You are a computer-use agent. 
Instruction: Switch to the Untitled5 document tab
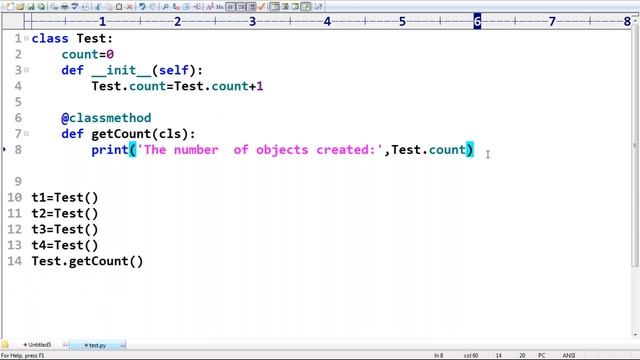click(38, 345)
